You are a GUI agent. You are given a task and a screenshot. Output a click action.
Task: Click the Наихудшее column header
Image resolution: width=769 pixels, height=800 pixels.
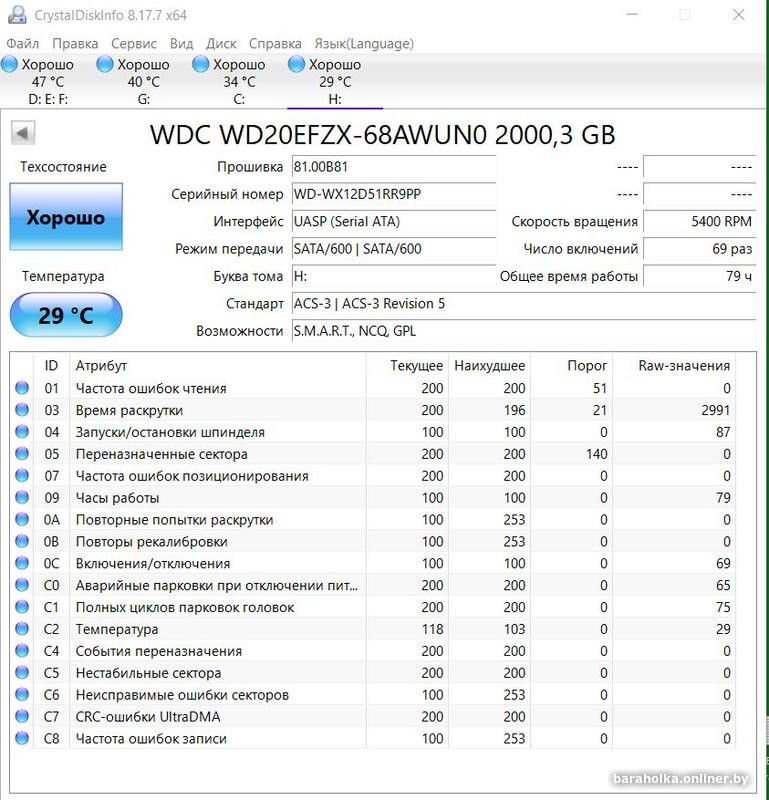pyautogui.click(x=489, y=365)
